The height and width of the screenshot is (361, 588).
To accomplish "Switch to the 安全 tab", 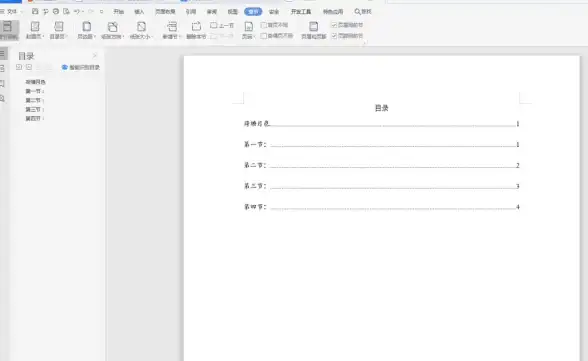I will (x=274, y=12).
